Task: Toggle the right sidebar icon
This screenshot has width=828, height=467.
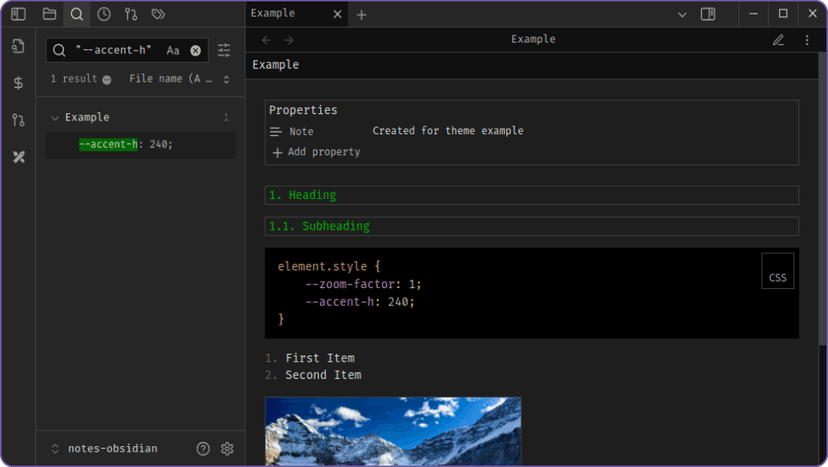Action: tap(708, 14)
